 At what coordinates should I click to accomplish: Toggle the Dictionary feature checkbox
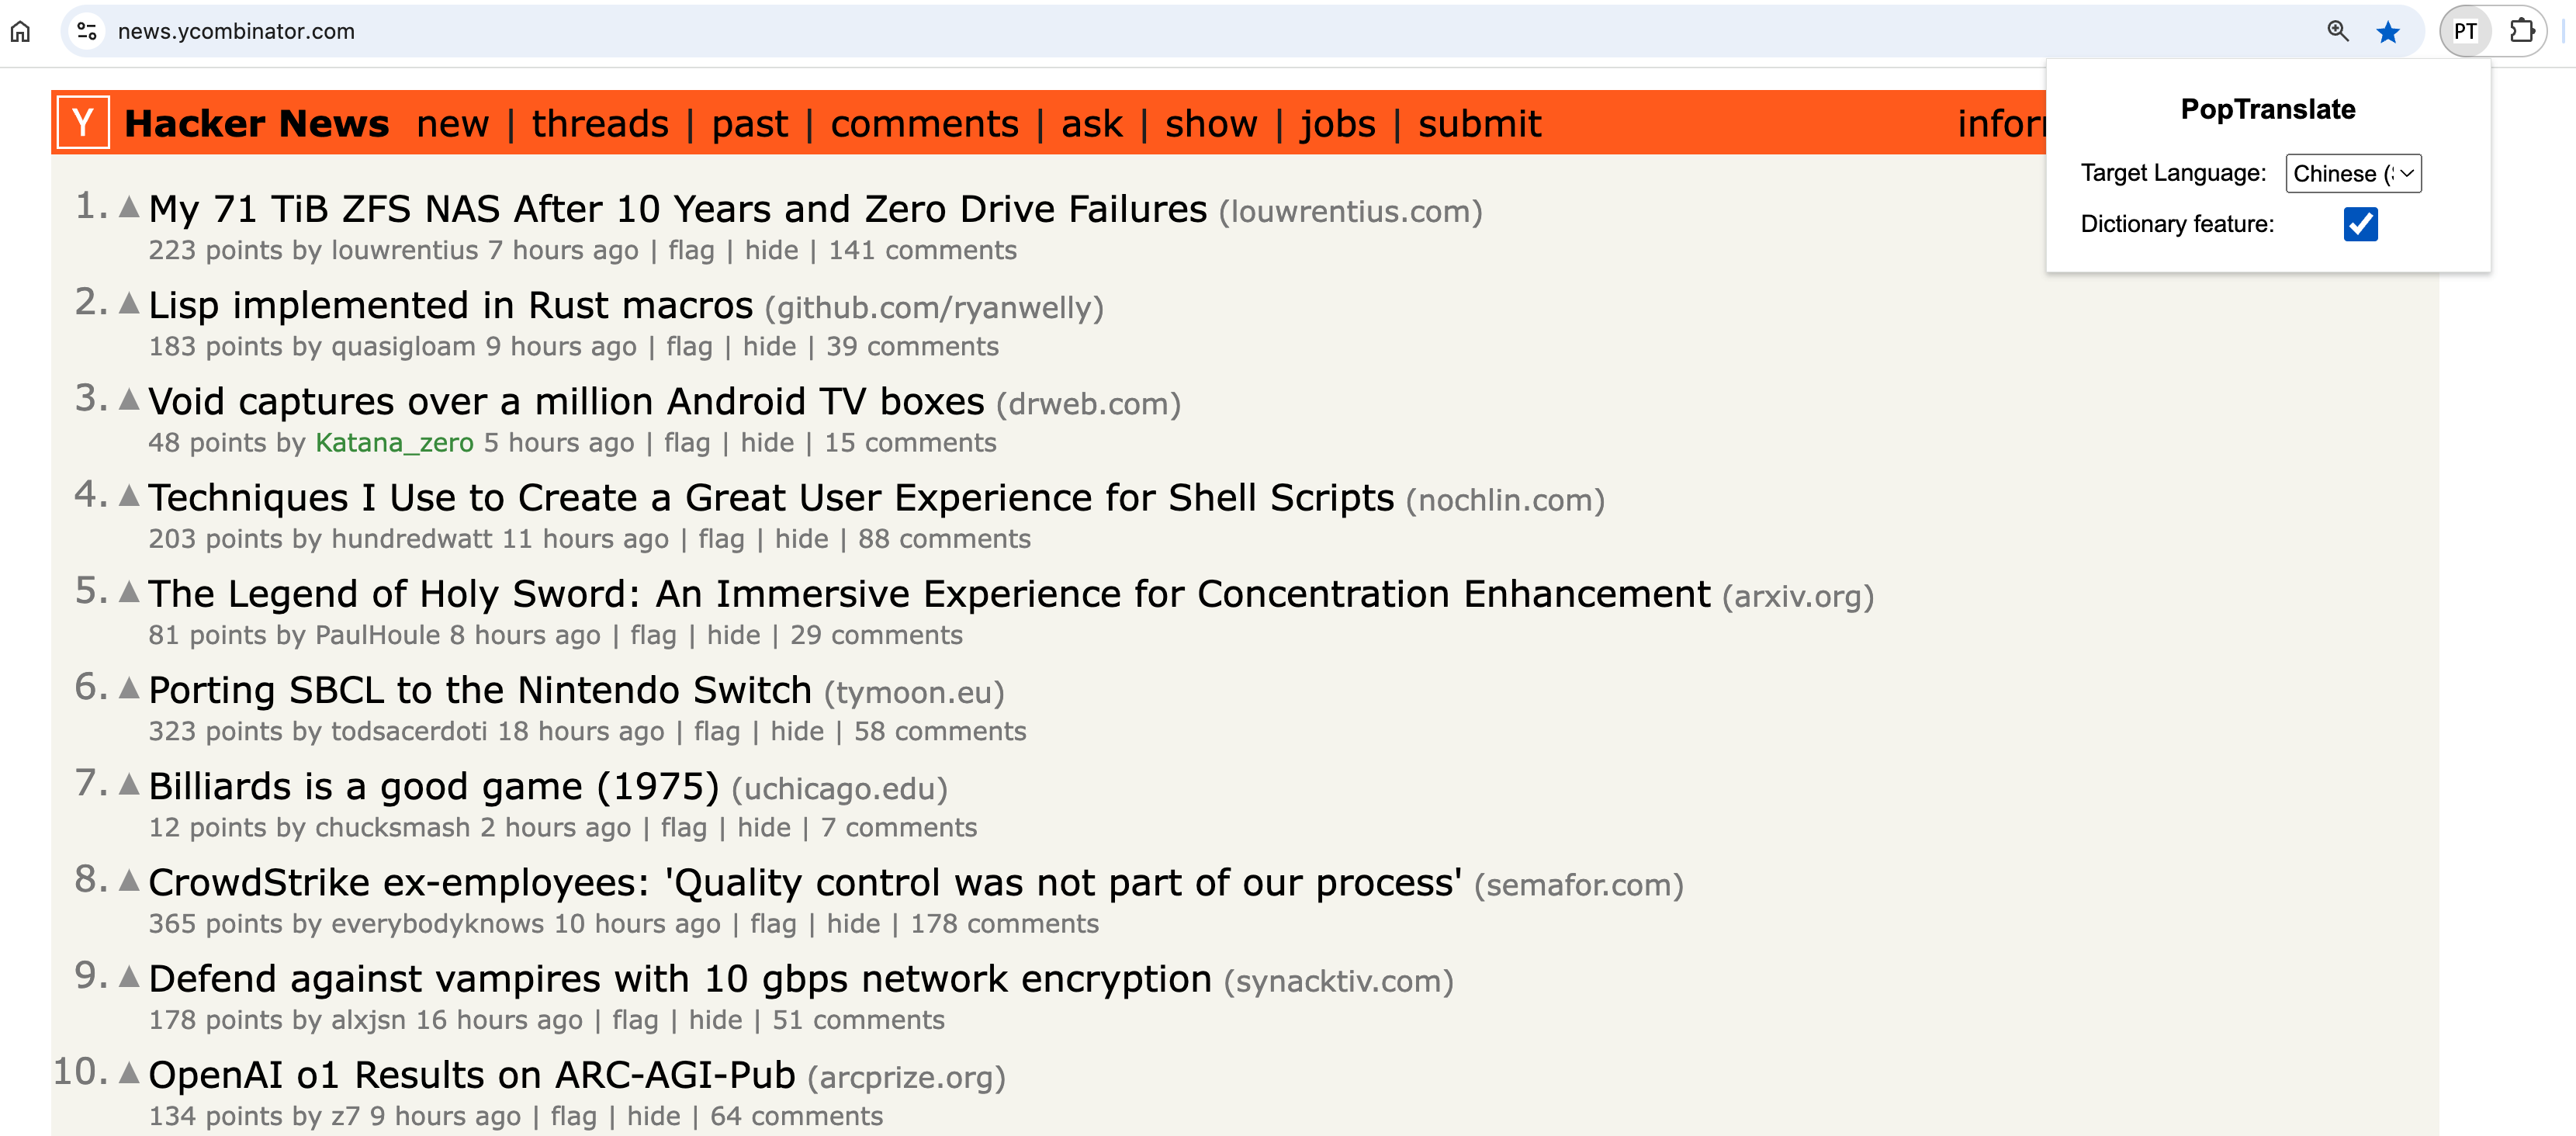click(x=2360, y=224)
